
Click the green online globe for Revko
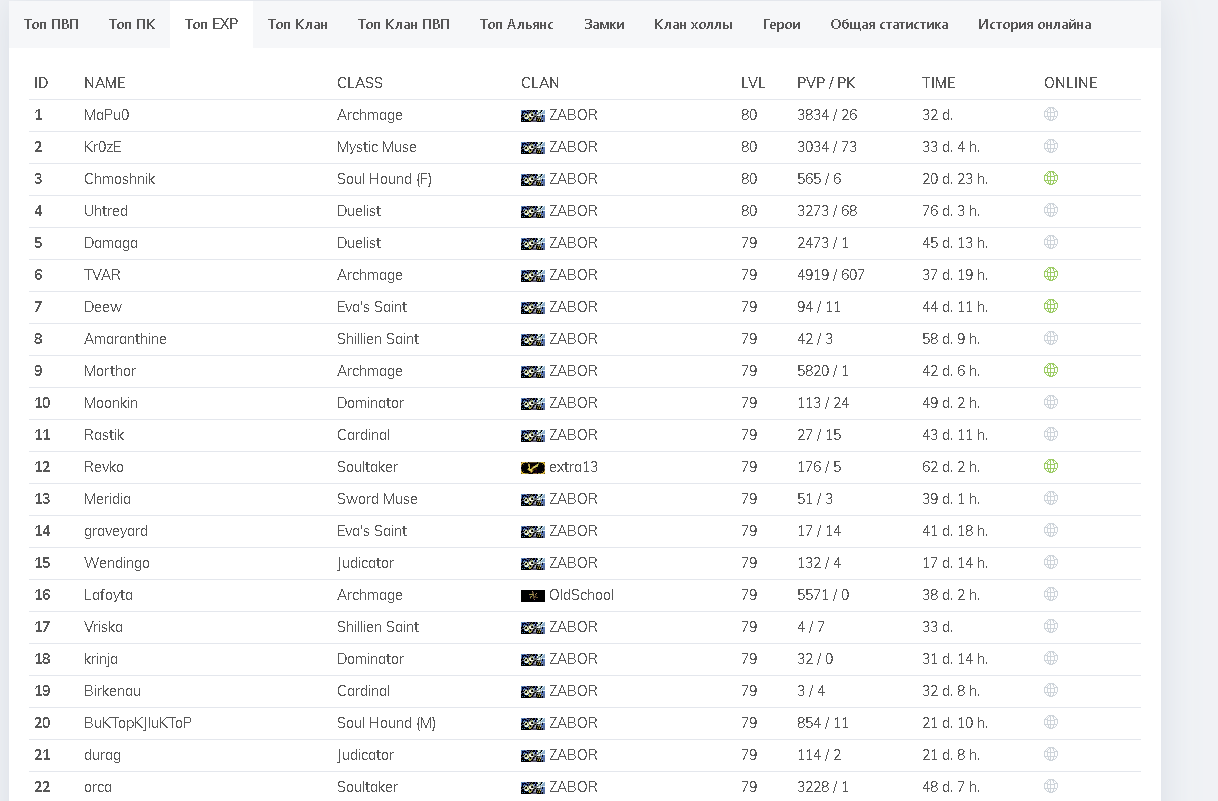pyautogui.click(x=1050, y=467)
